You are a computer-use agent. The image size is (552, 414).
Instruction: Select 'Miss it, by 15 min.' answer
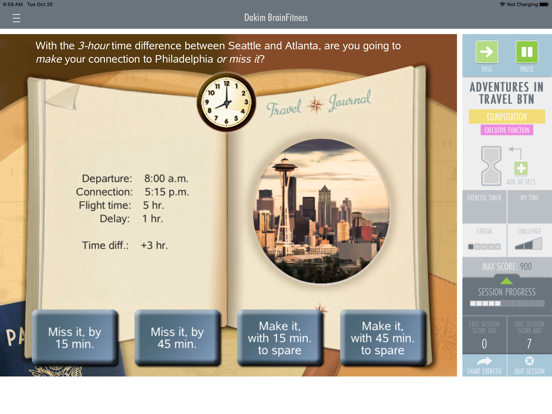click(x=75, y=338)
